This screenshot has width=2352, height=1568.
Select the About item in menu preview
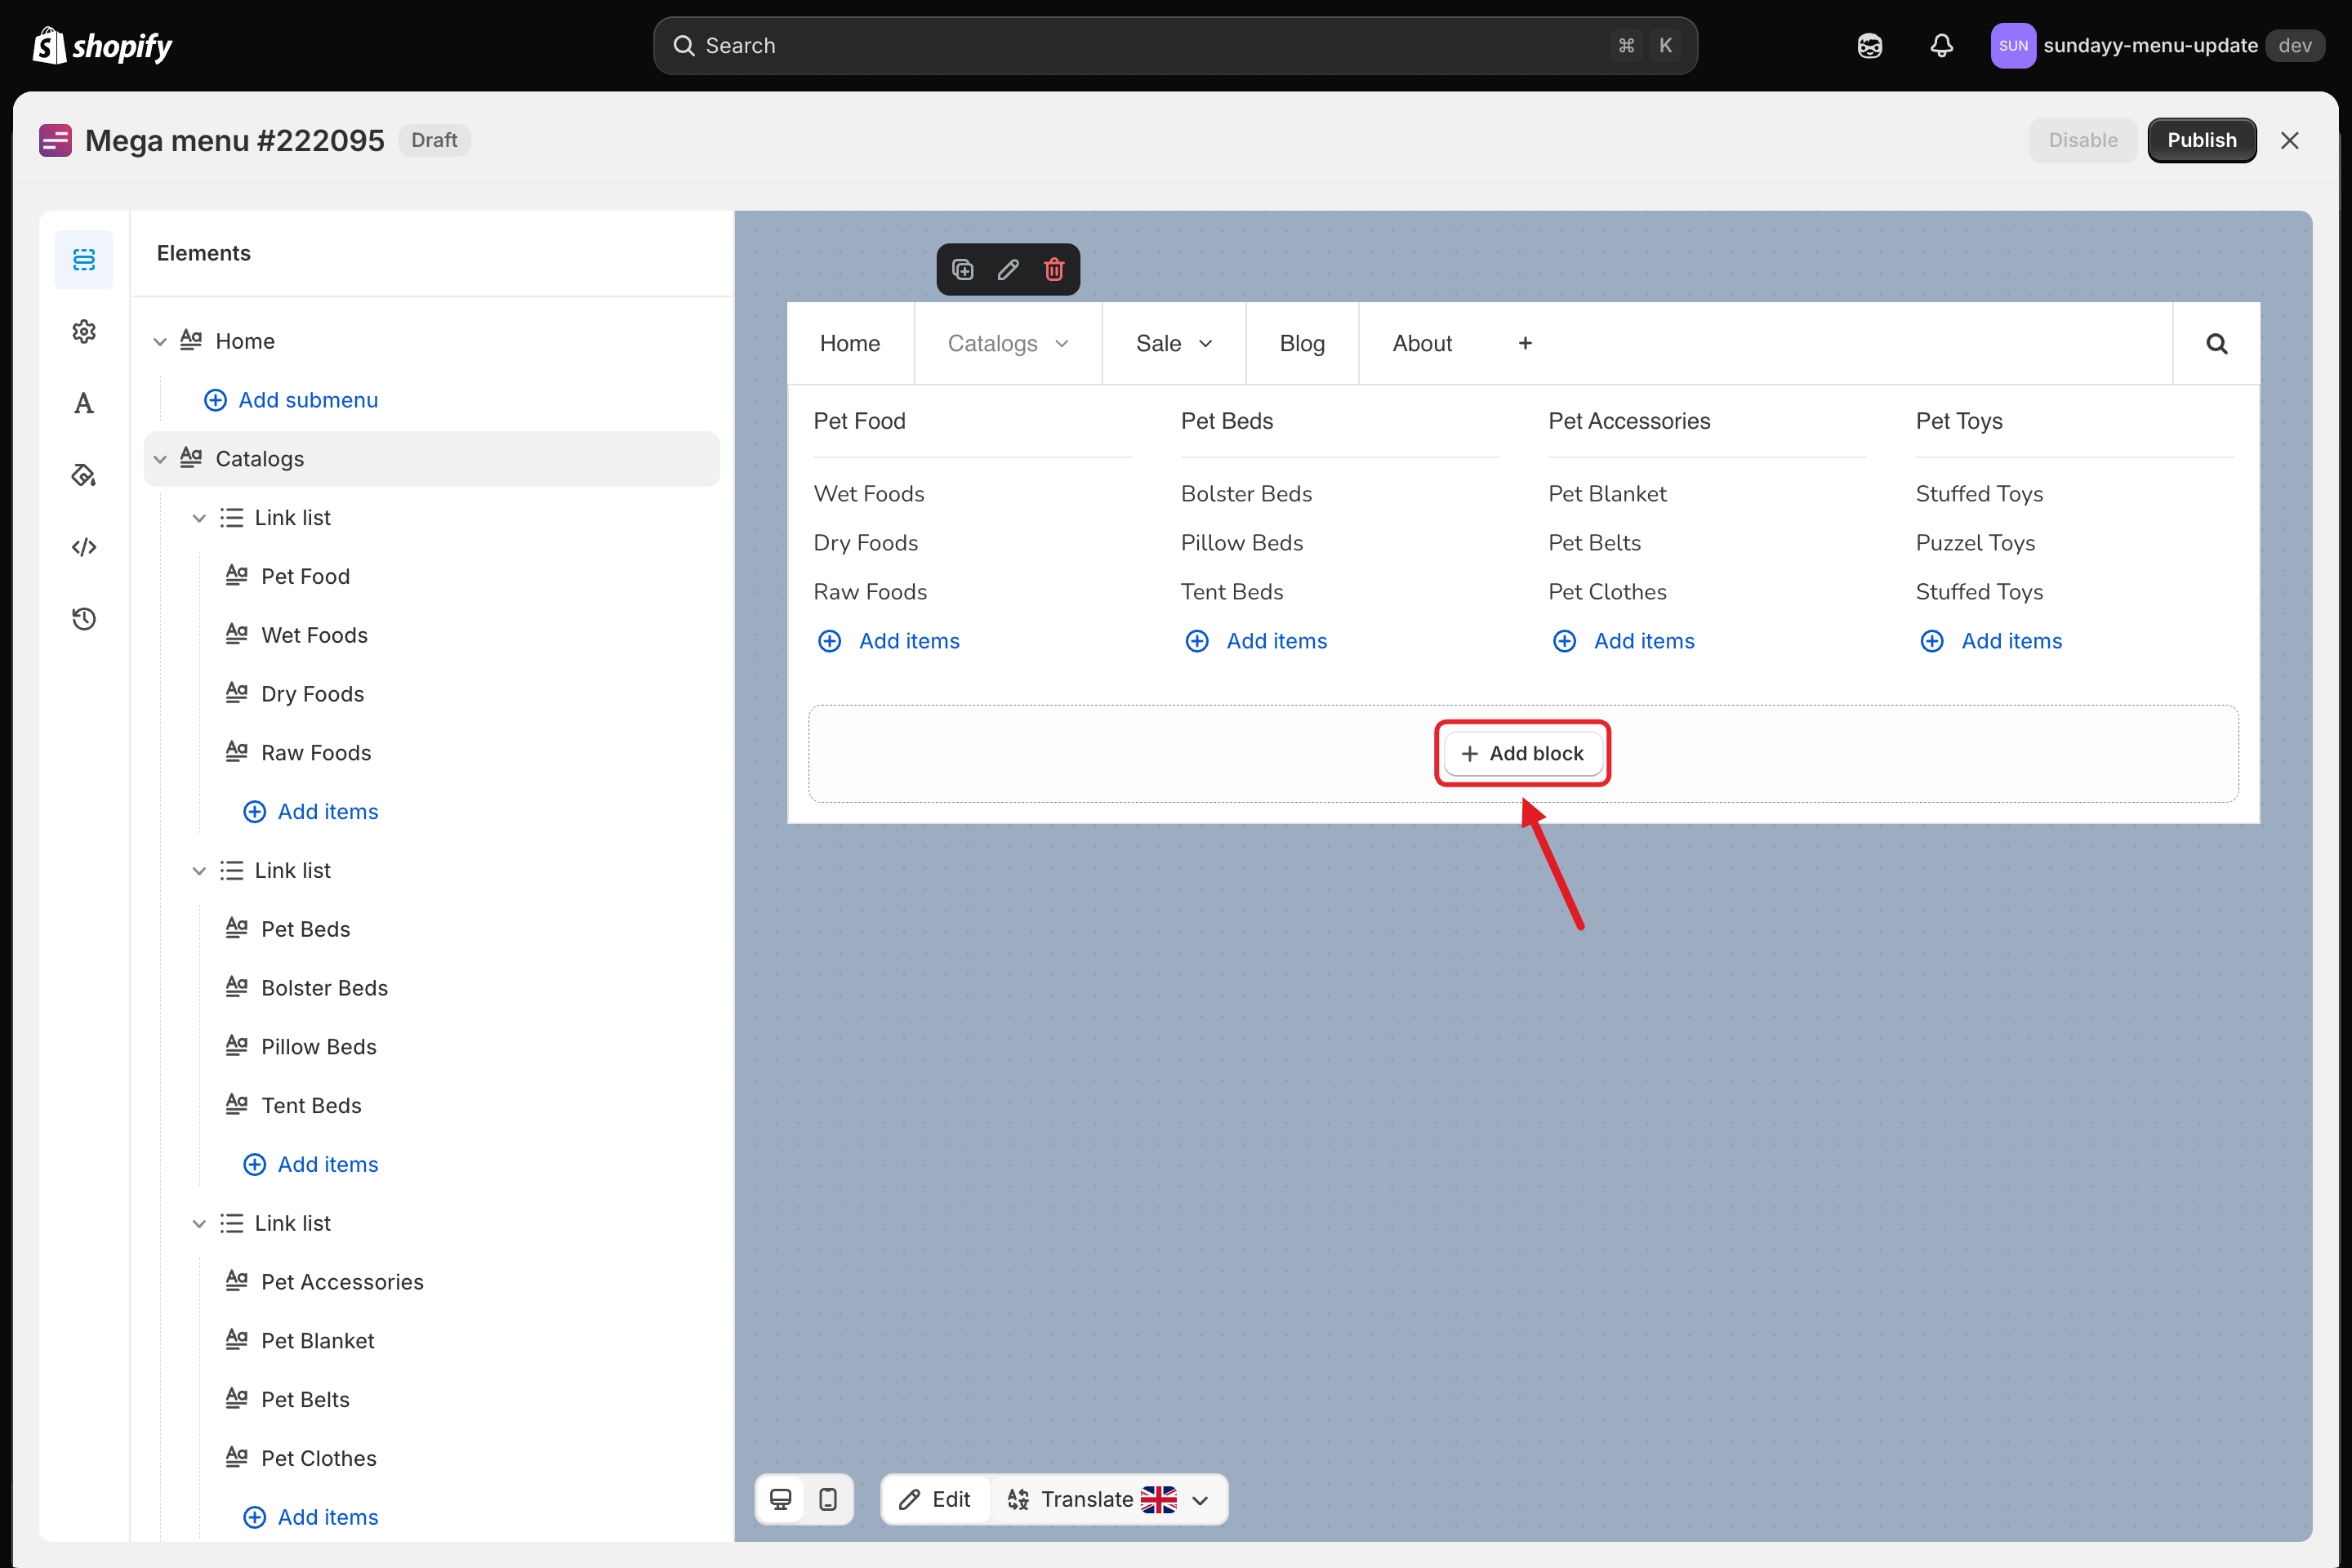coord(1422,343)
